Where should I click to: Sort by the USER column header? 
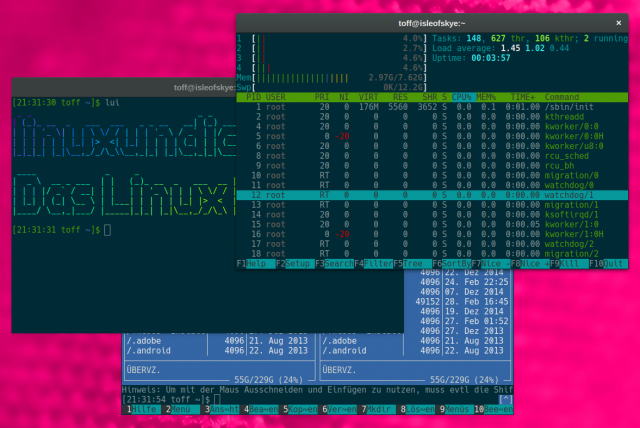(x=276, y=97)
